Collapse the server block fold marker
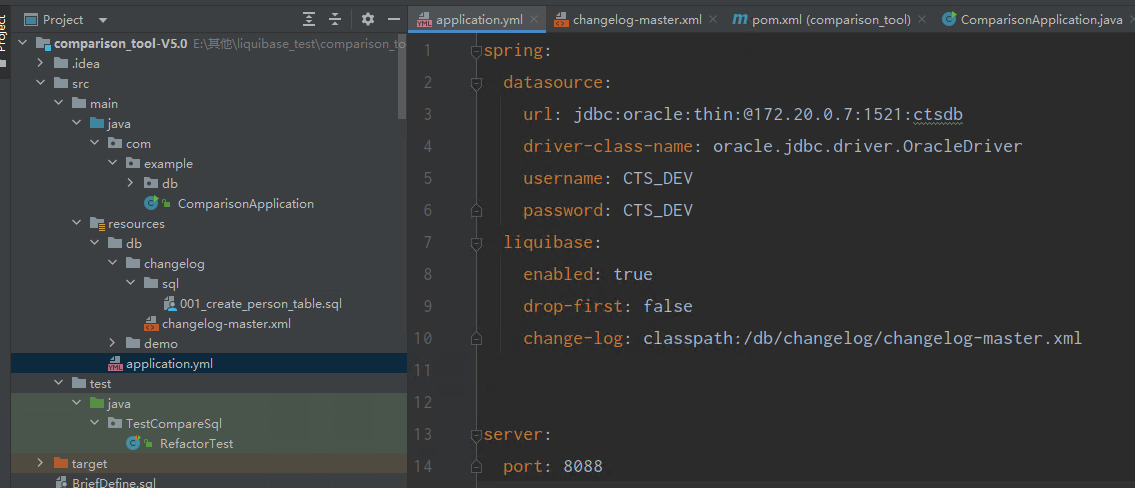 (477, 434)
